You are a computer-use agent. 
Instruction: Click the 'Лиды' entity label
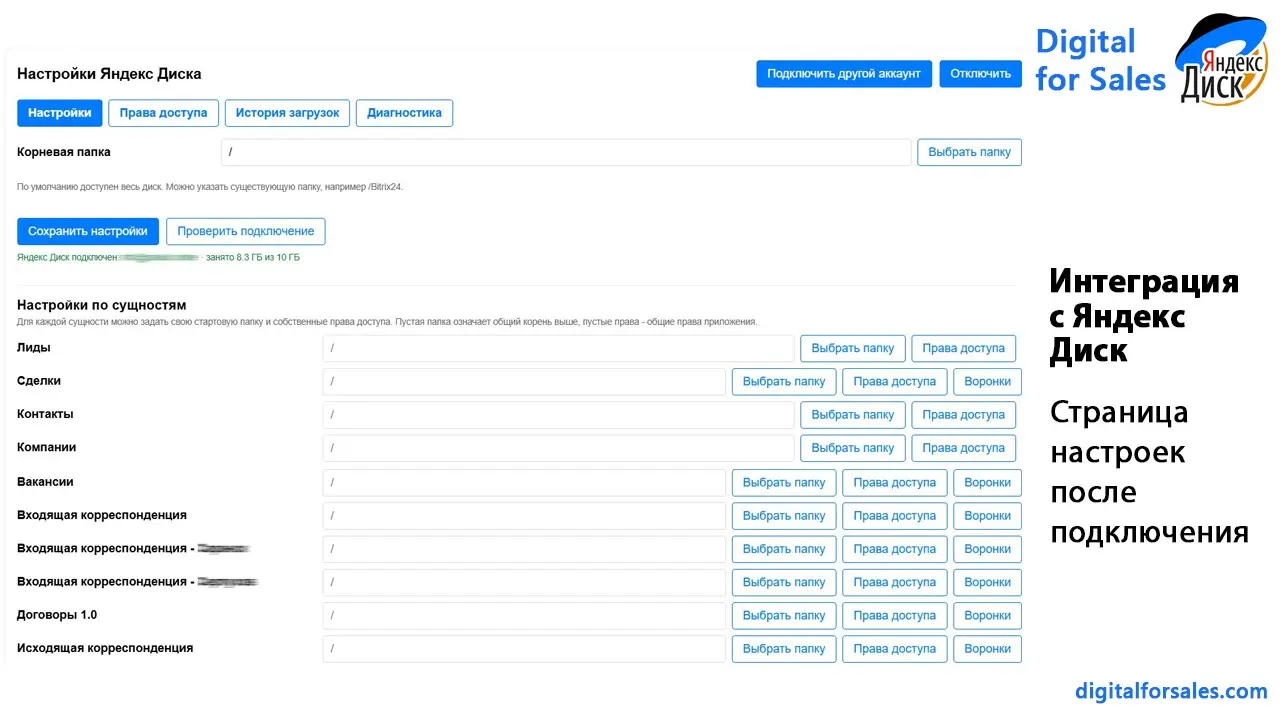coord(34,348)
